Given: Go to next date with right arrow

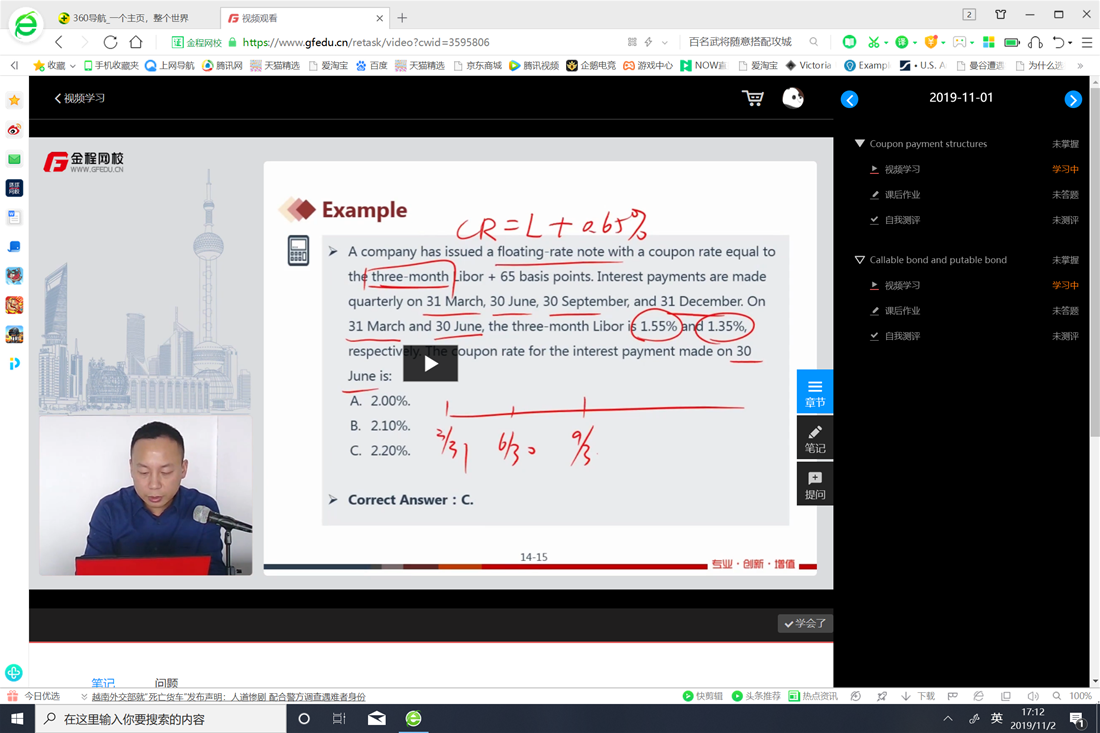Looking at the screenshot, I should pyautogui.click(x=1073, y=99).
